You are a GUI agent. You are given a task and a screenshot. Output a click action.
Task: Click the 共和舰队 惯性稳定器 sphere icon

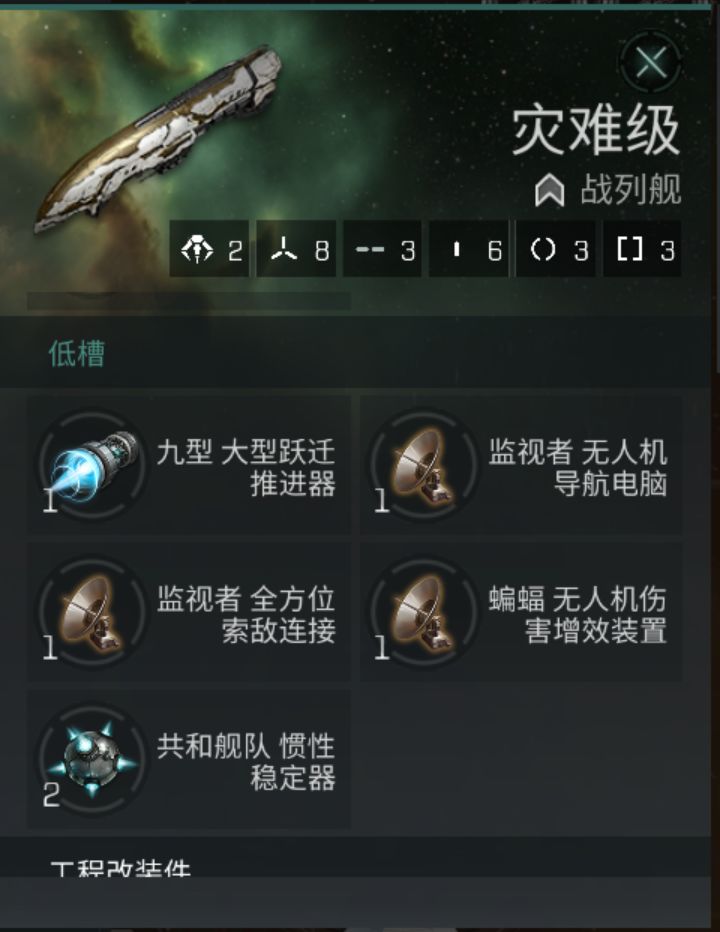pos(93,759)
